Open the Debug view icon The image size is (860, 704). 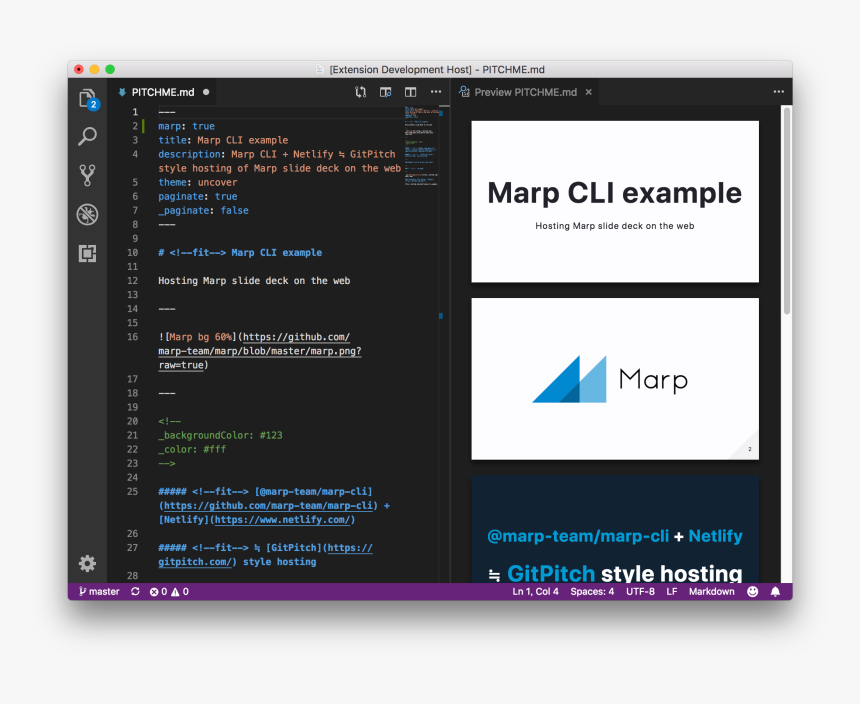(x=87, y=214)
